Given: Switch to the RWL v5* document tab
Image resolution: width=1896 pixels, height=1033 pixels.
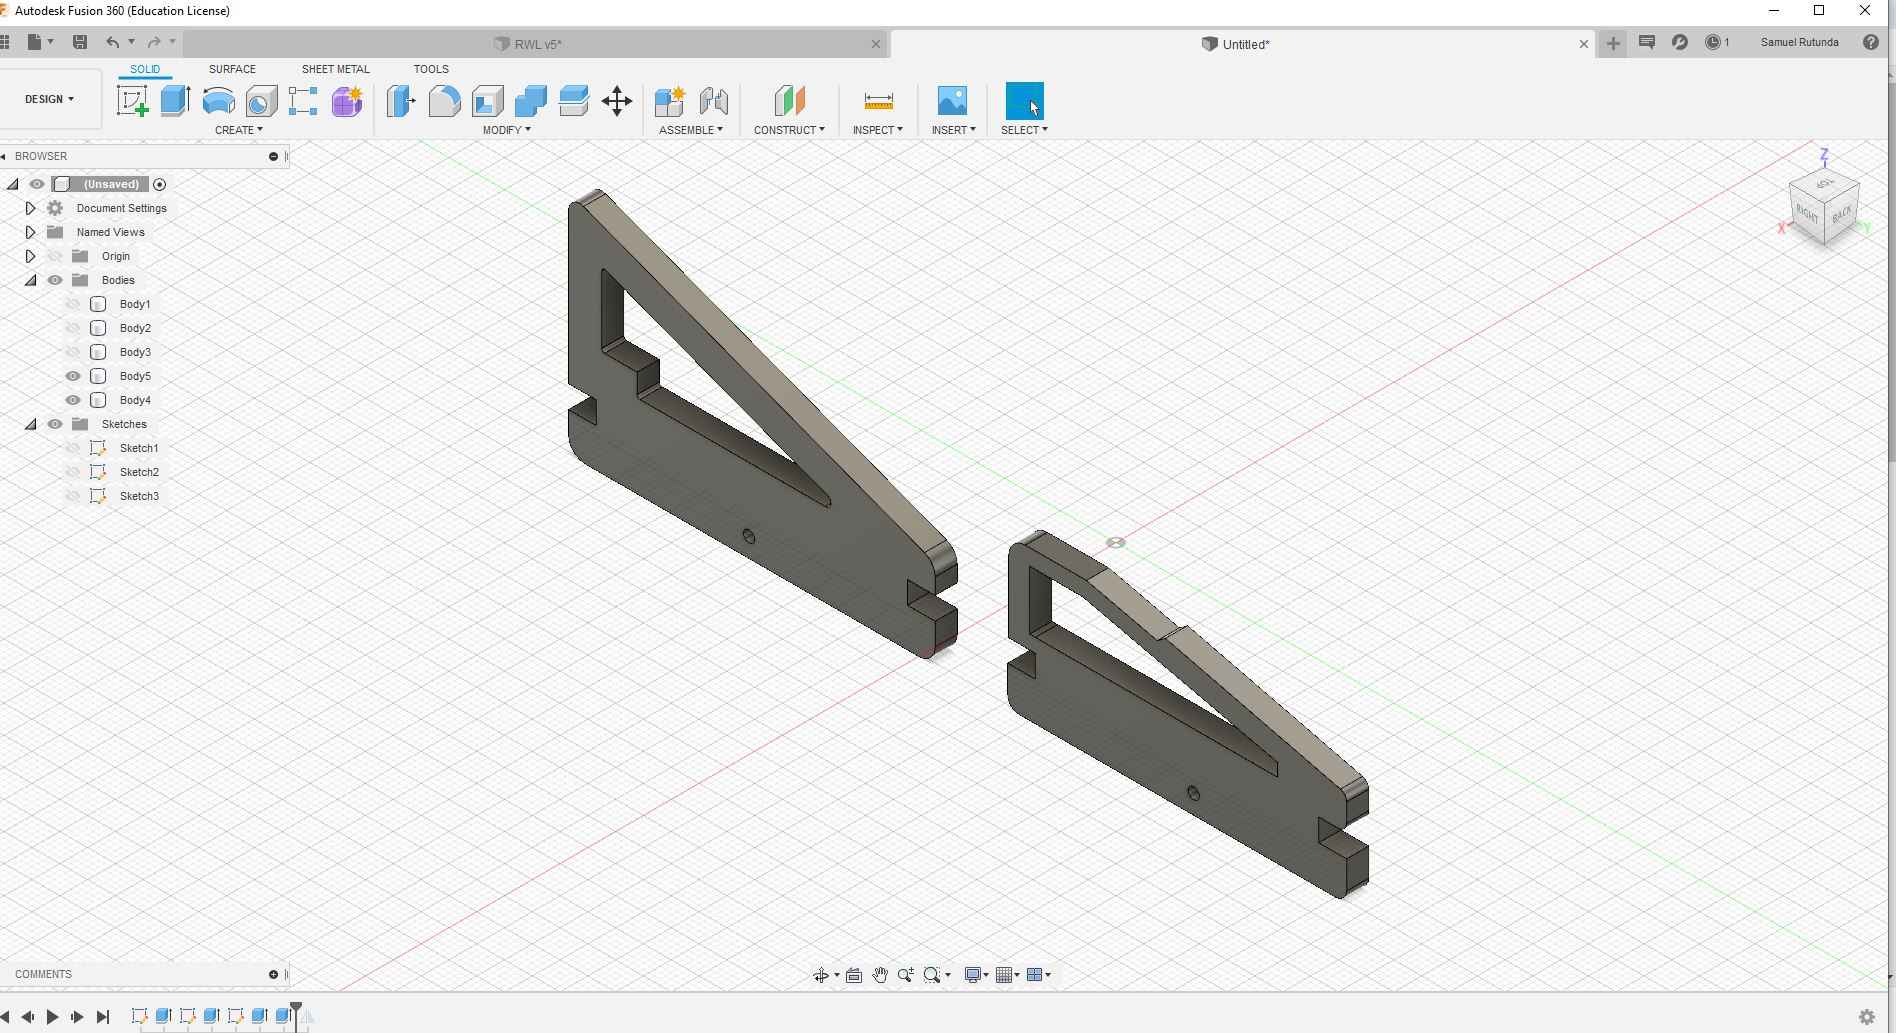Looking at the screenshot, I should 538,44.
